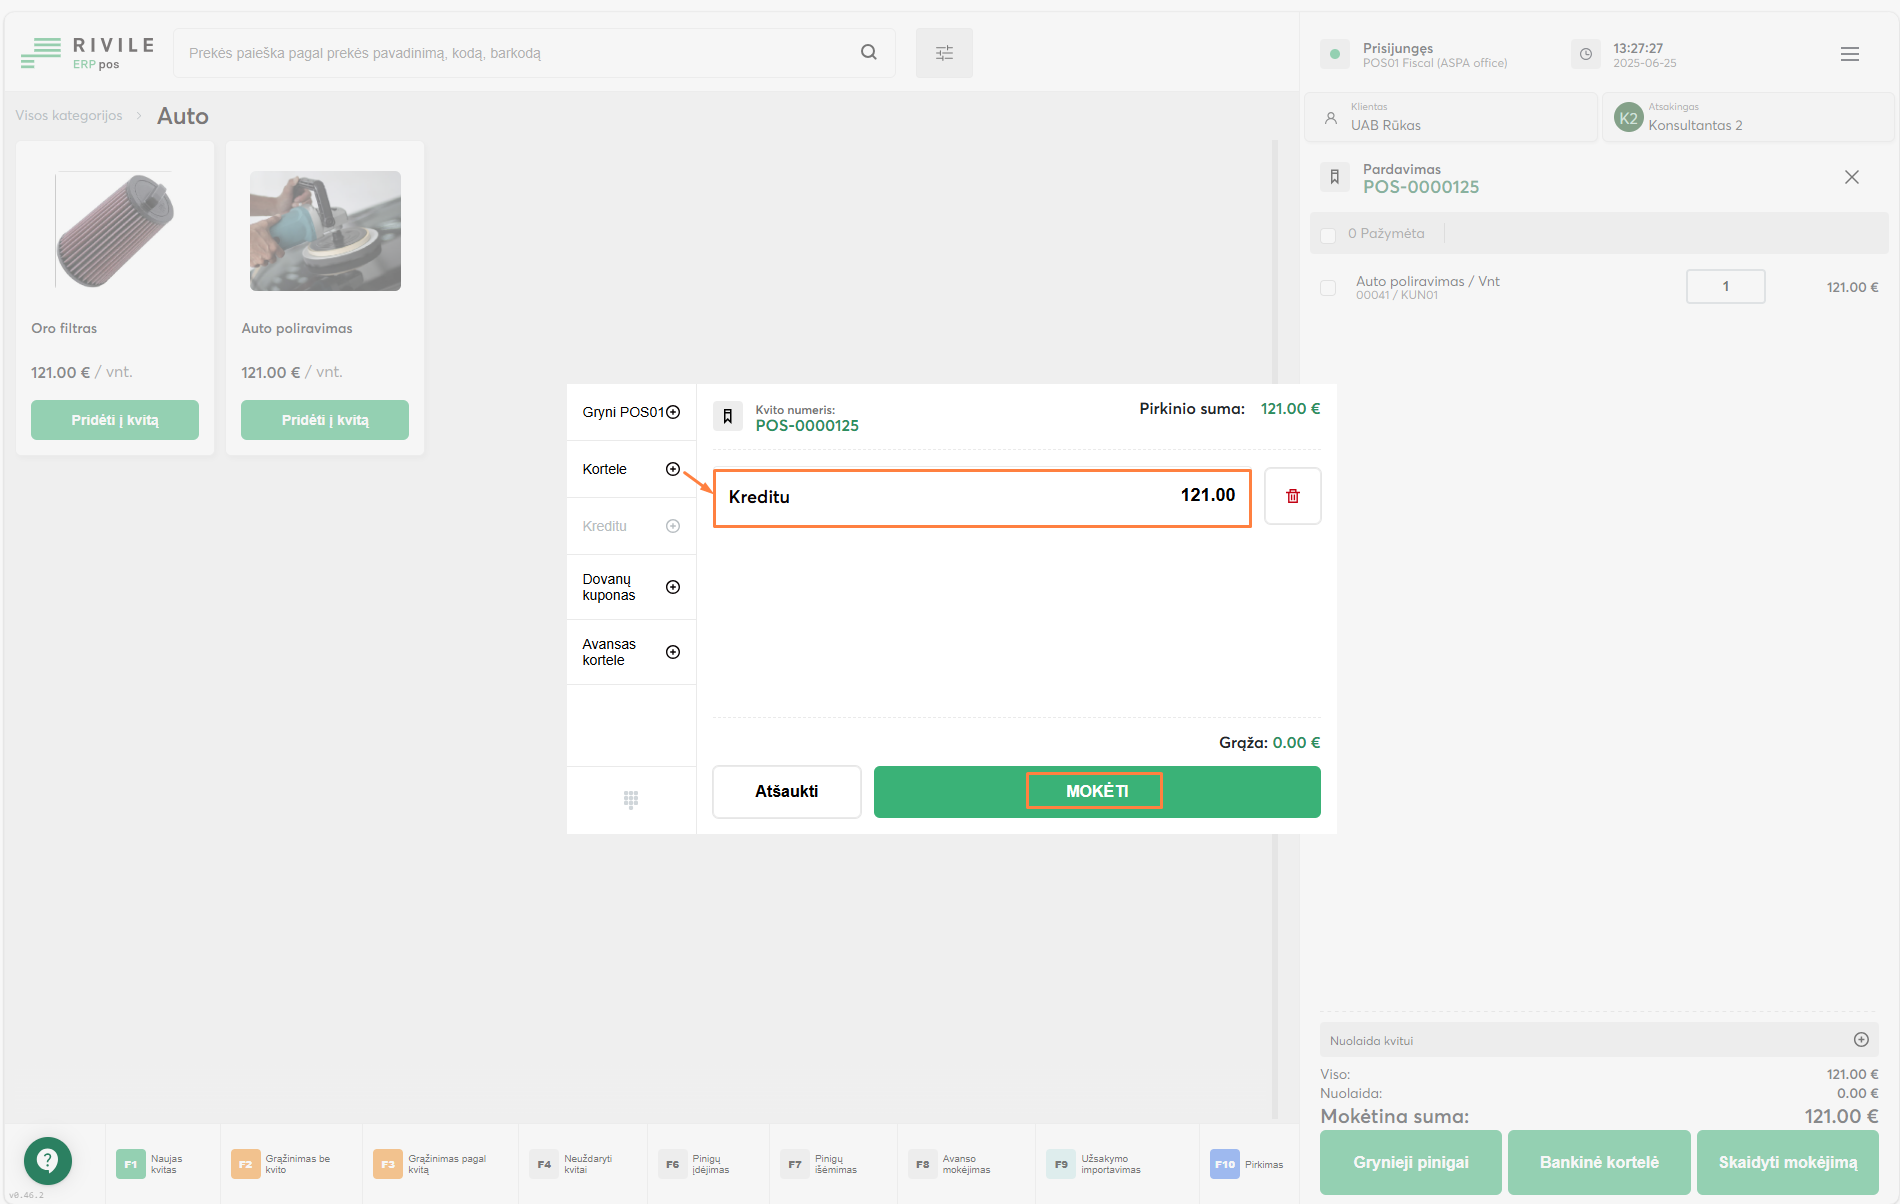This screenshot has height=1204, width=1900.
Task: Open the Atsakingas Konsultantas 2 selector
Action: pos(1747,117)
